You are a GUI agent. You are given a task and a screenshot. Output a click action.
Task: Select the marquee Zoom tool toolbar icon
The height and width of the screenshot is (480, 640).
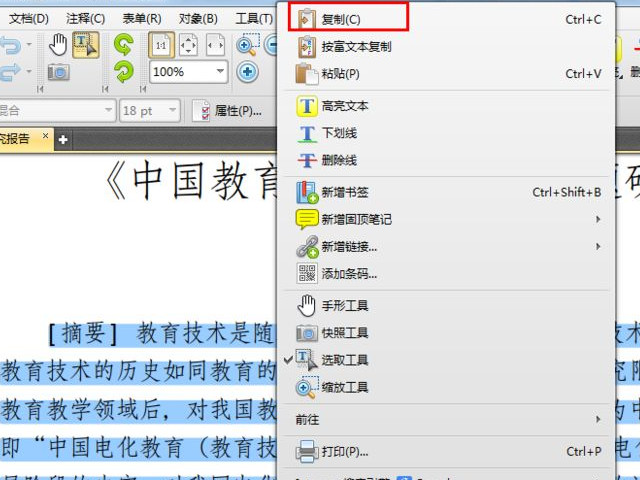click(x=247, y=45)
